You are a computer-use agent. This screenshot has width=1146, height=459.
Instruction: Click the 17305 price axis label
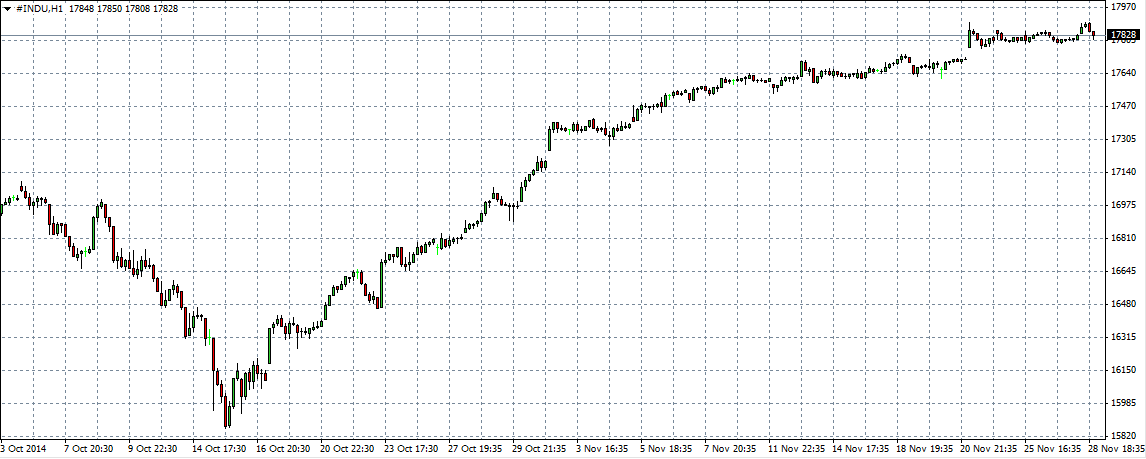pos(1123,139)
